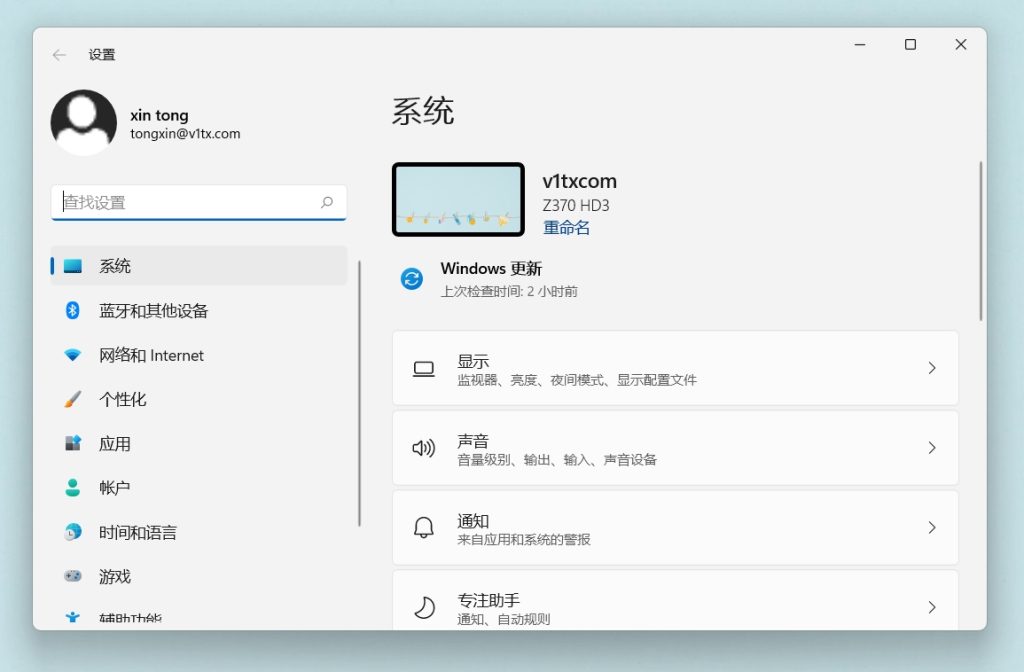Open 显示 display settings text
The height and width of the screenshot is (672, 1024).
coord(473,361)
